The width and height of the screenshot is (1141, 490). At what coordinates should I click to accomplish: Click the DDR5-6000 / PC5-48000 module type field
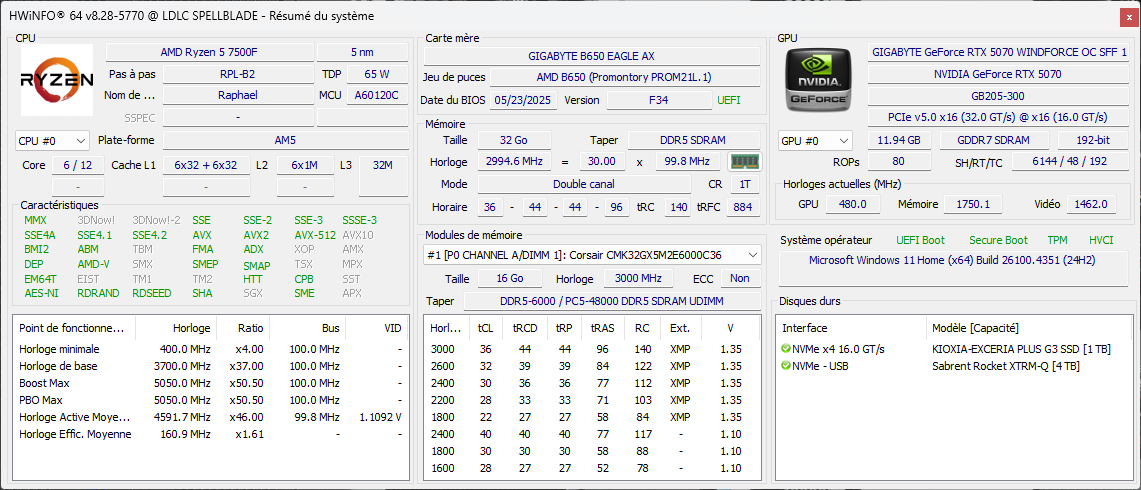[x=611, y=301]
